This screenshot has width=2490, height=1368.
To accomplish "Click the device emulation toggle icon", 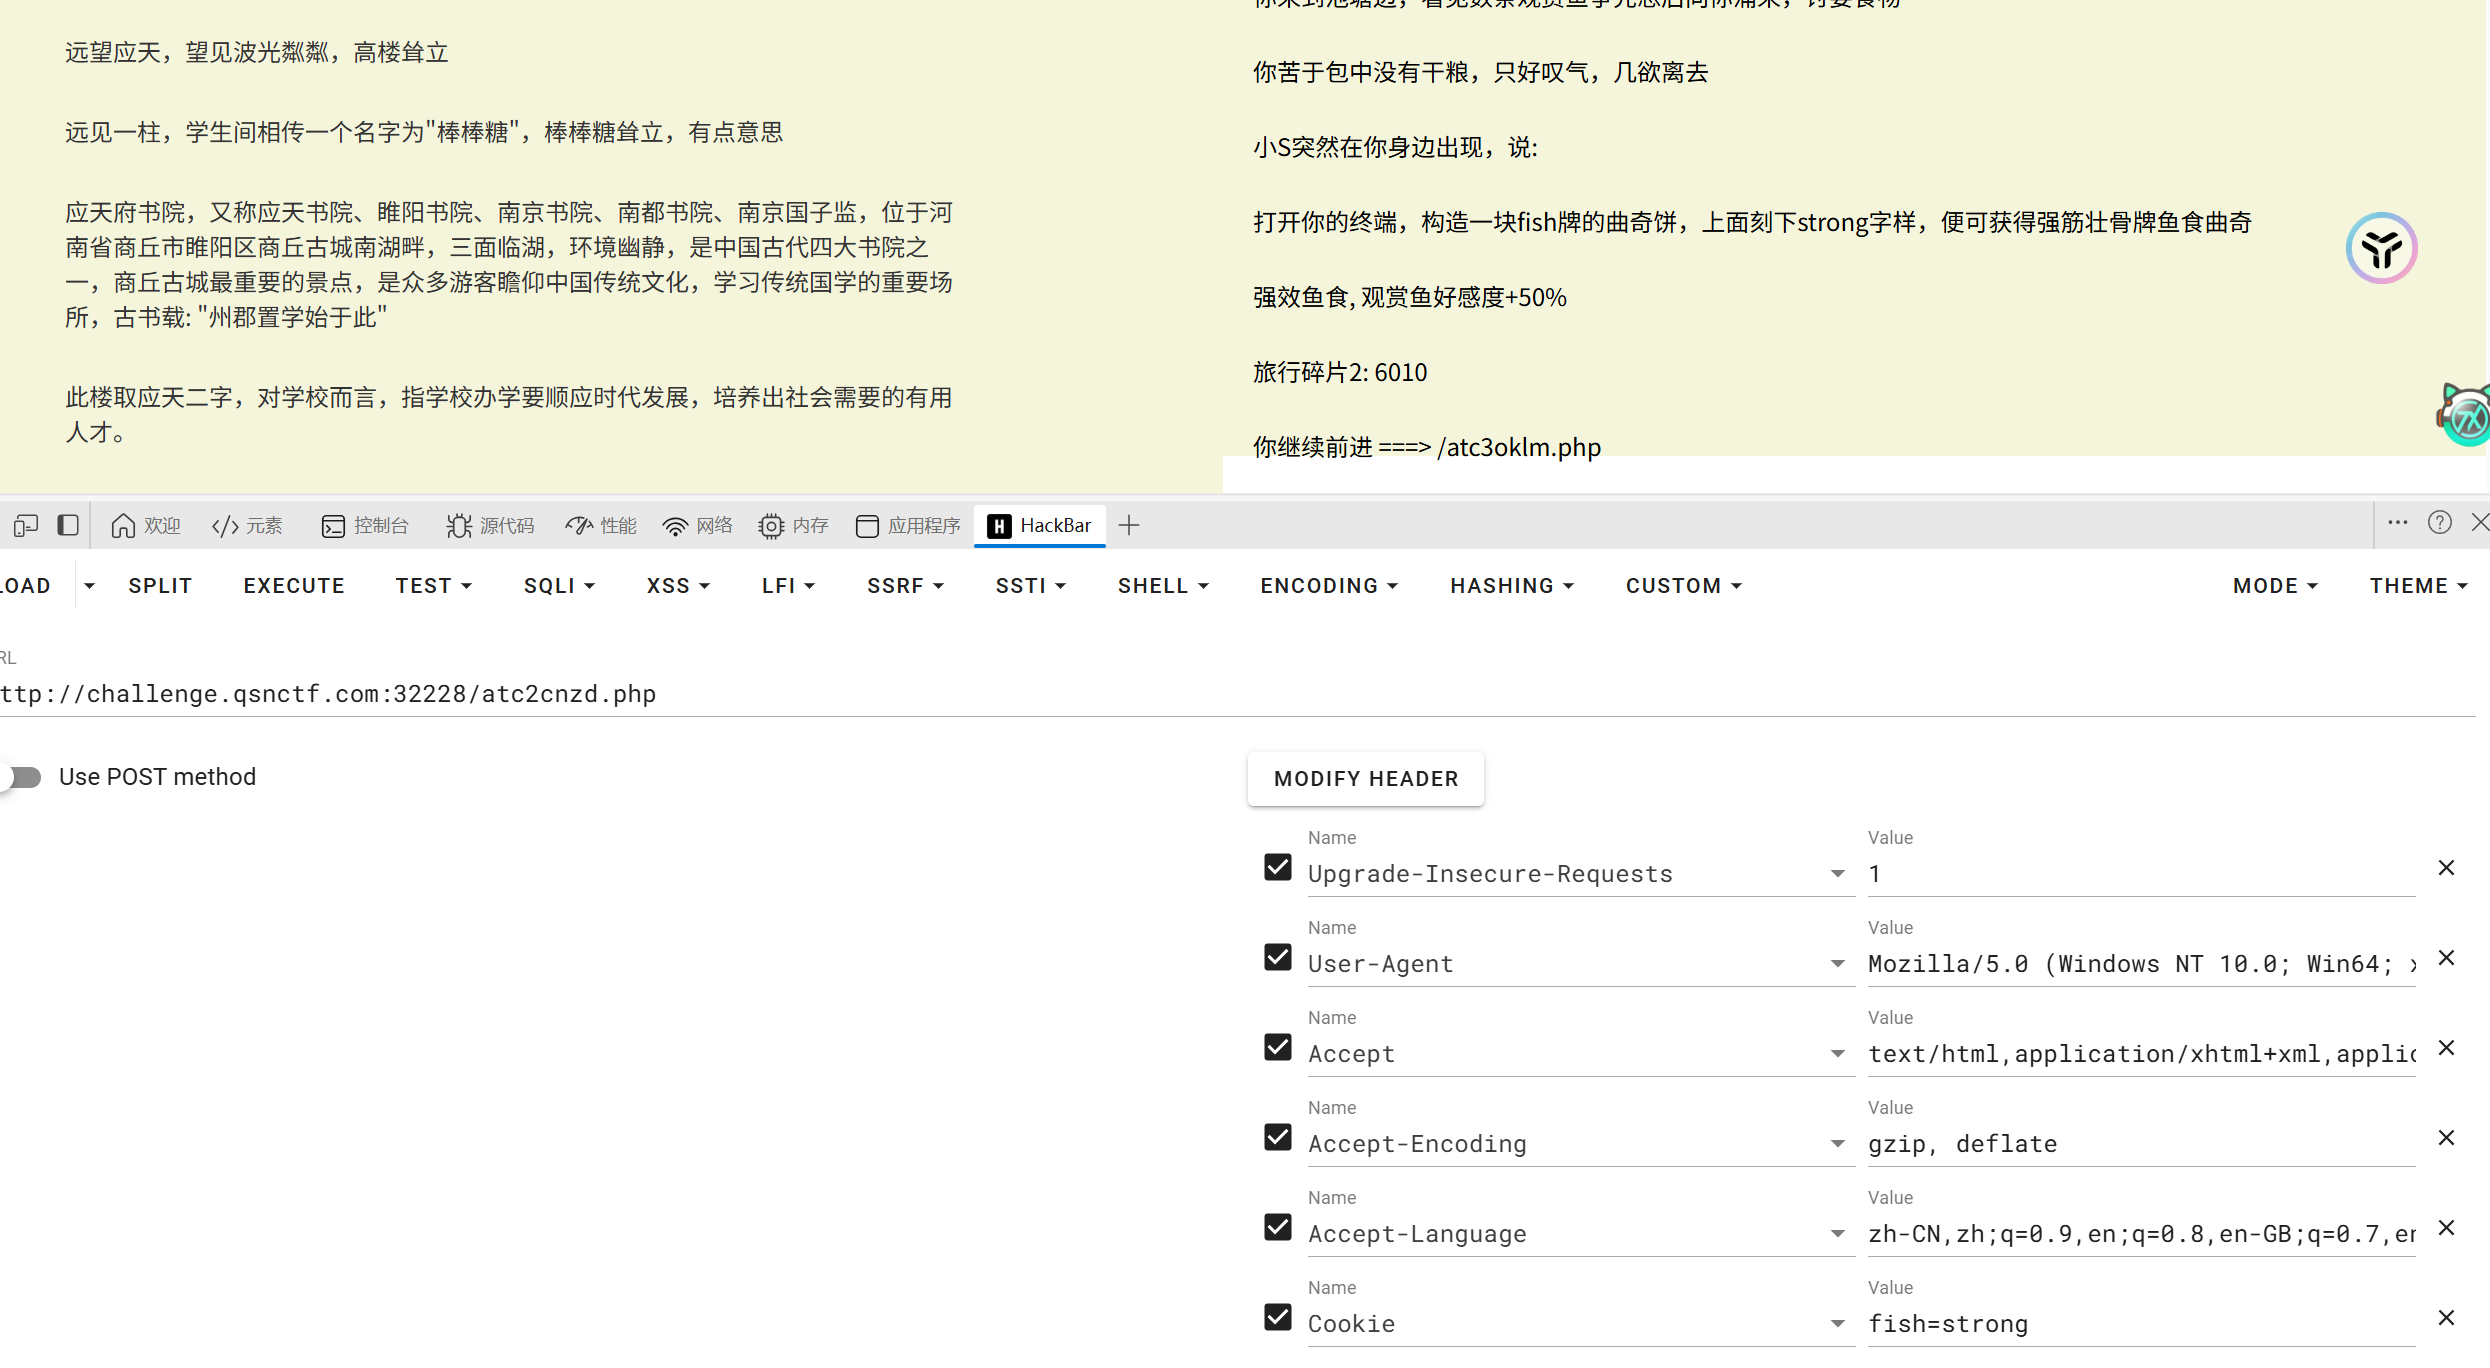I will click(x=26, y=525).
